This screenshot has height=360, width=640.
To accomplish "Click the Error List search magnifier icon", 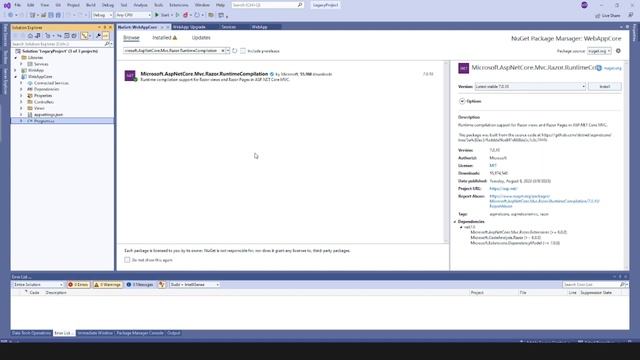I will 622,284.
